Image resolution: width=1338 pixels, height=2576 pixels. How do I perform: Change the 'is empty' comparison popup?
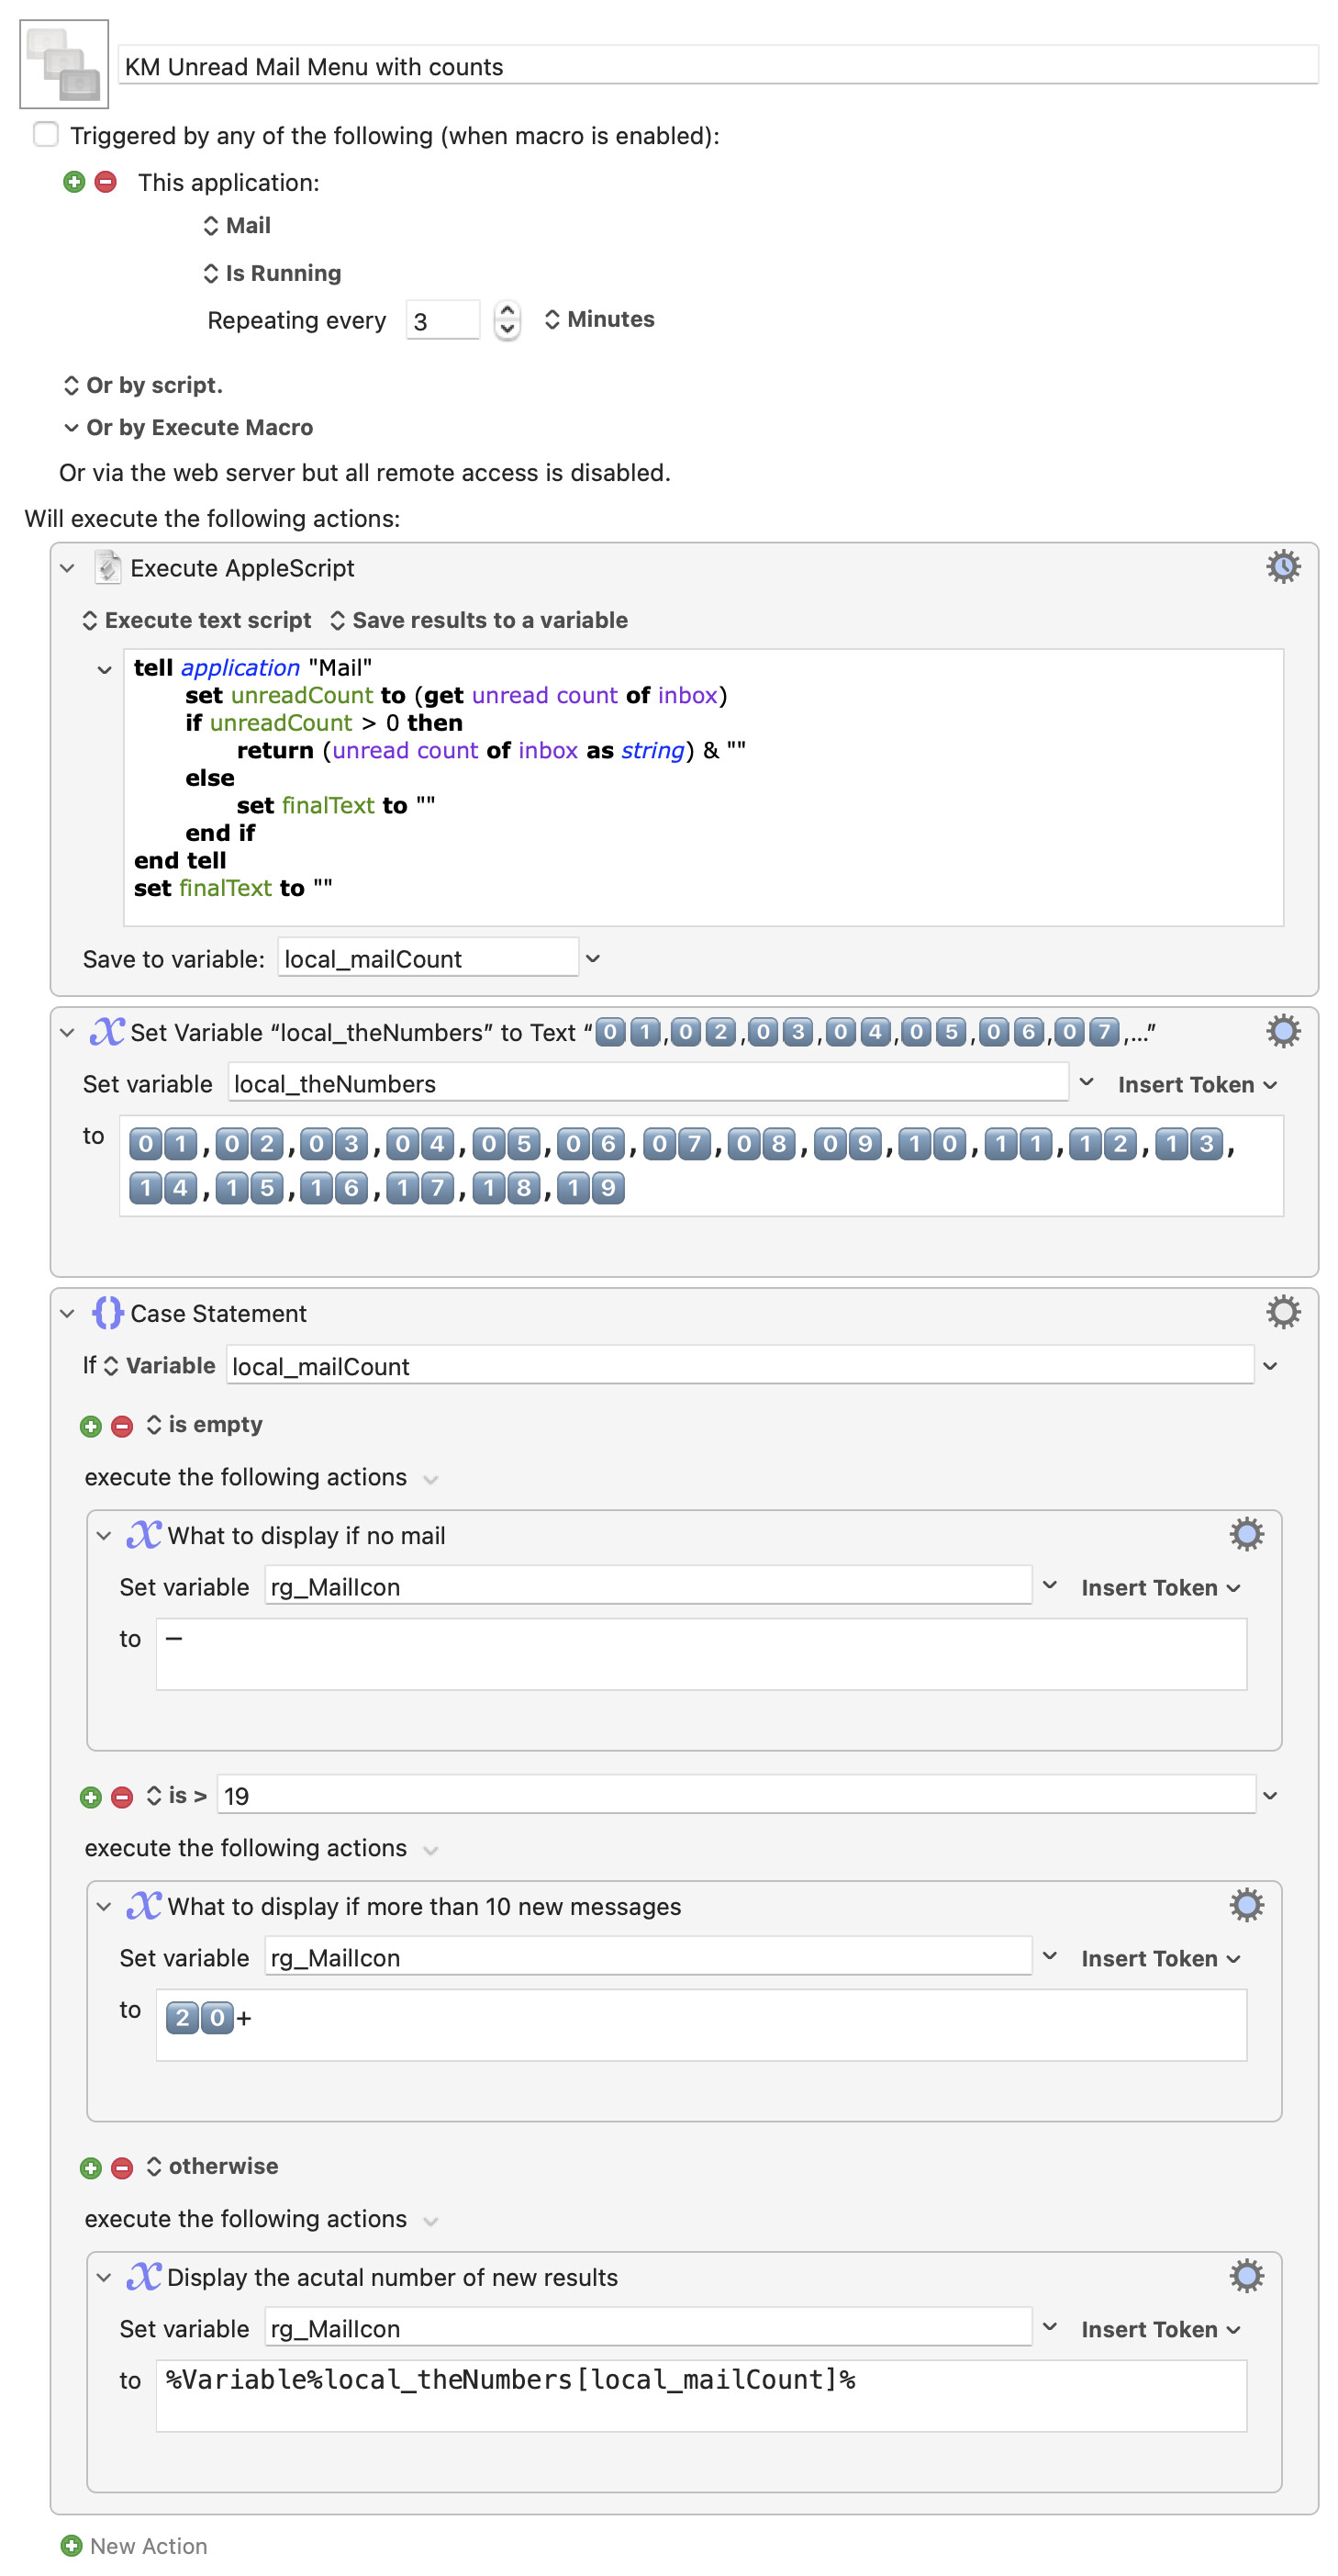click(204, 1424)
